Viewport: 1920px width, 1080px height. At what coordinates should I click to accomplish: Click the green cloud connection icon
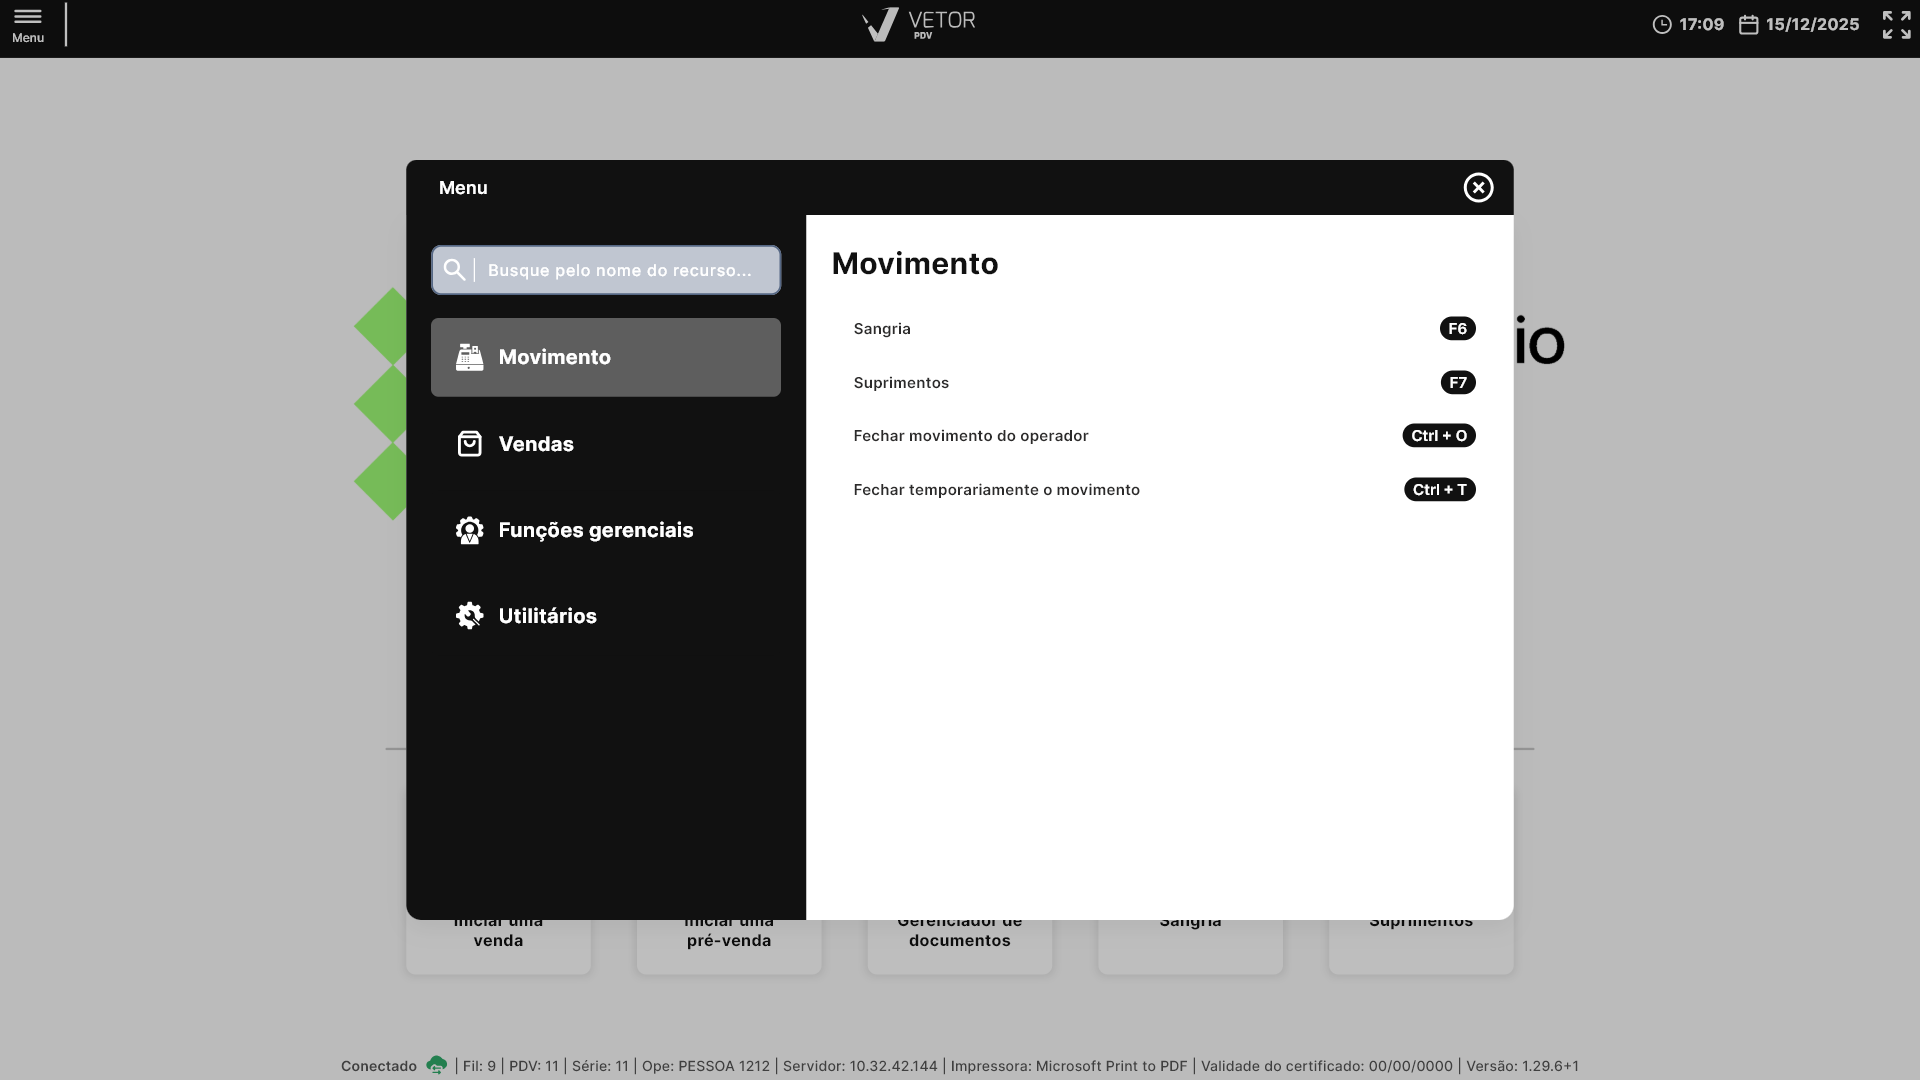[436, 1065]
